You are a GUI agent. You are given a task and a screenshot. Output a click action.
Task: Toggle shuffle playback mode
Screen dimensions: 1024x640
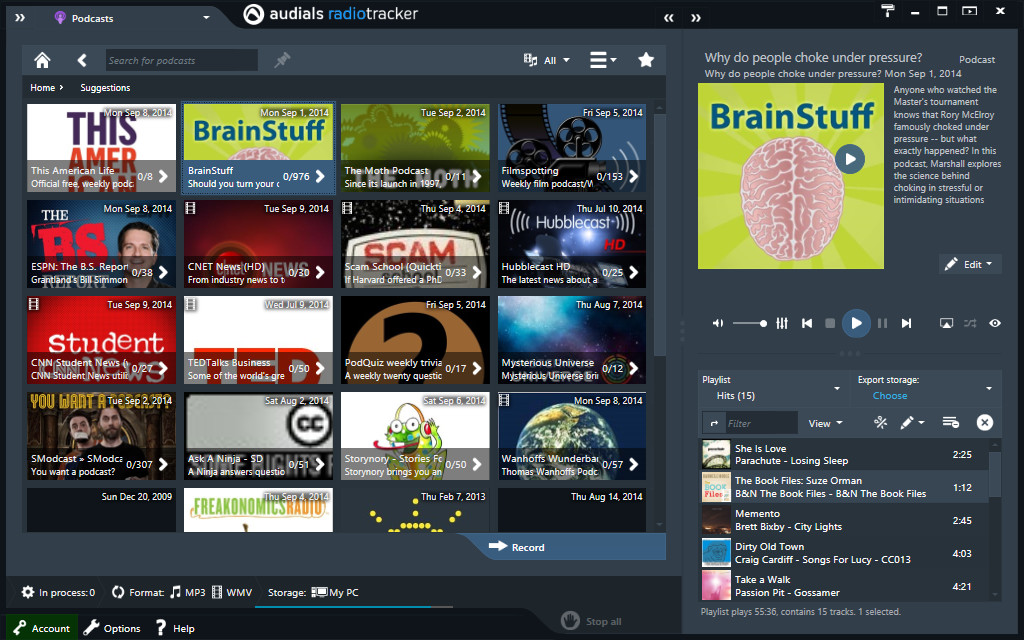[x=970, y=323]
